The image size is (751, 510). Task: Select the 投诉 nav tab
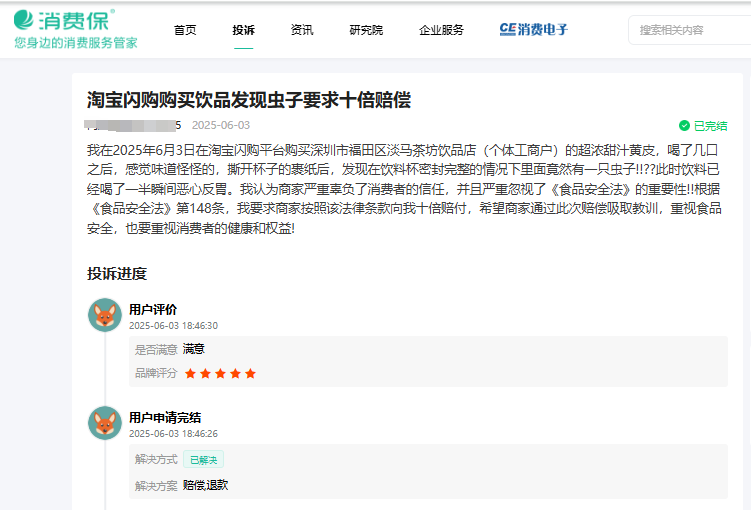243,30
